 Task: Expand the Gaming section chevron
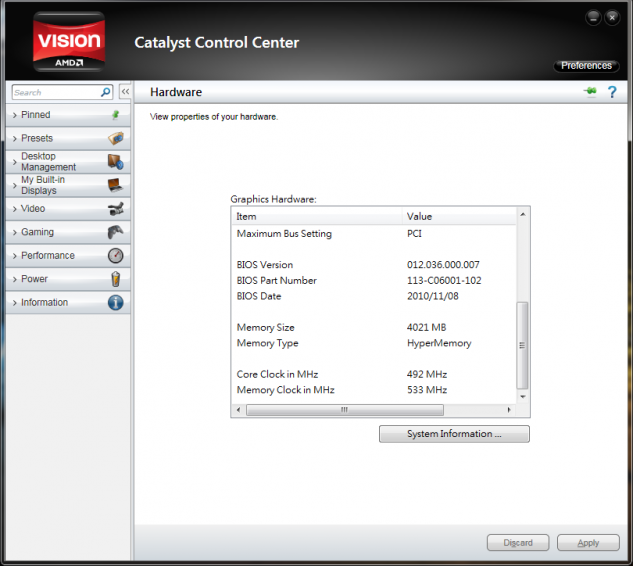tap(15, 233)
